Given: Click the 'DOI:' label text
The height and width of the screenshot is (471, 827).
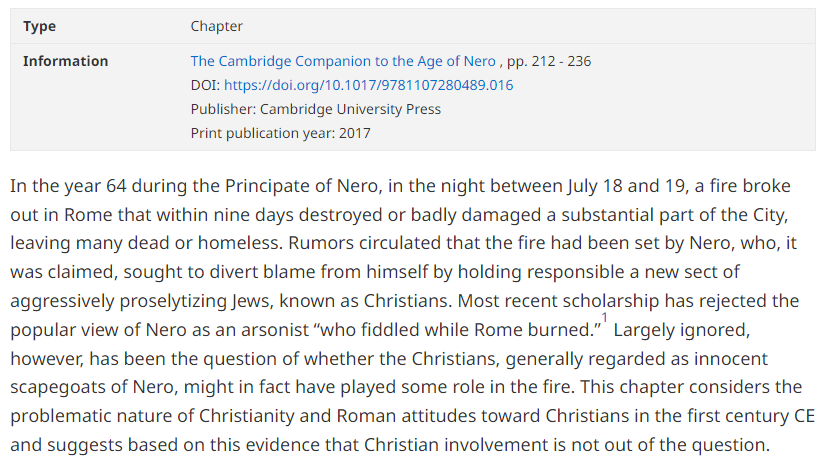Looking at the screenshot, I should point(205,85).
